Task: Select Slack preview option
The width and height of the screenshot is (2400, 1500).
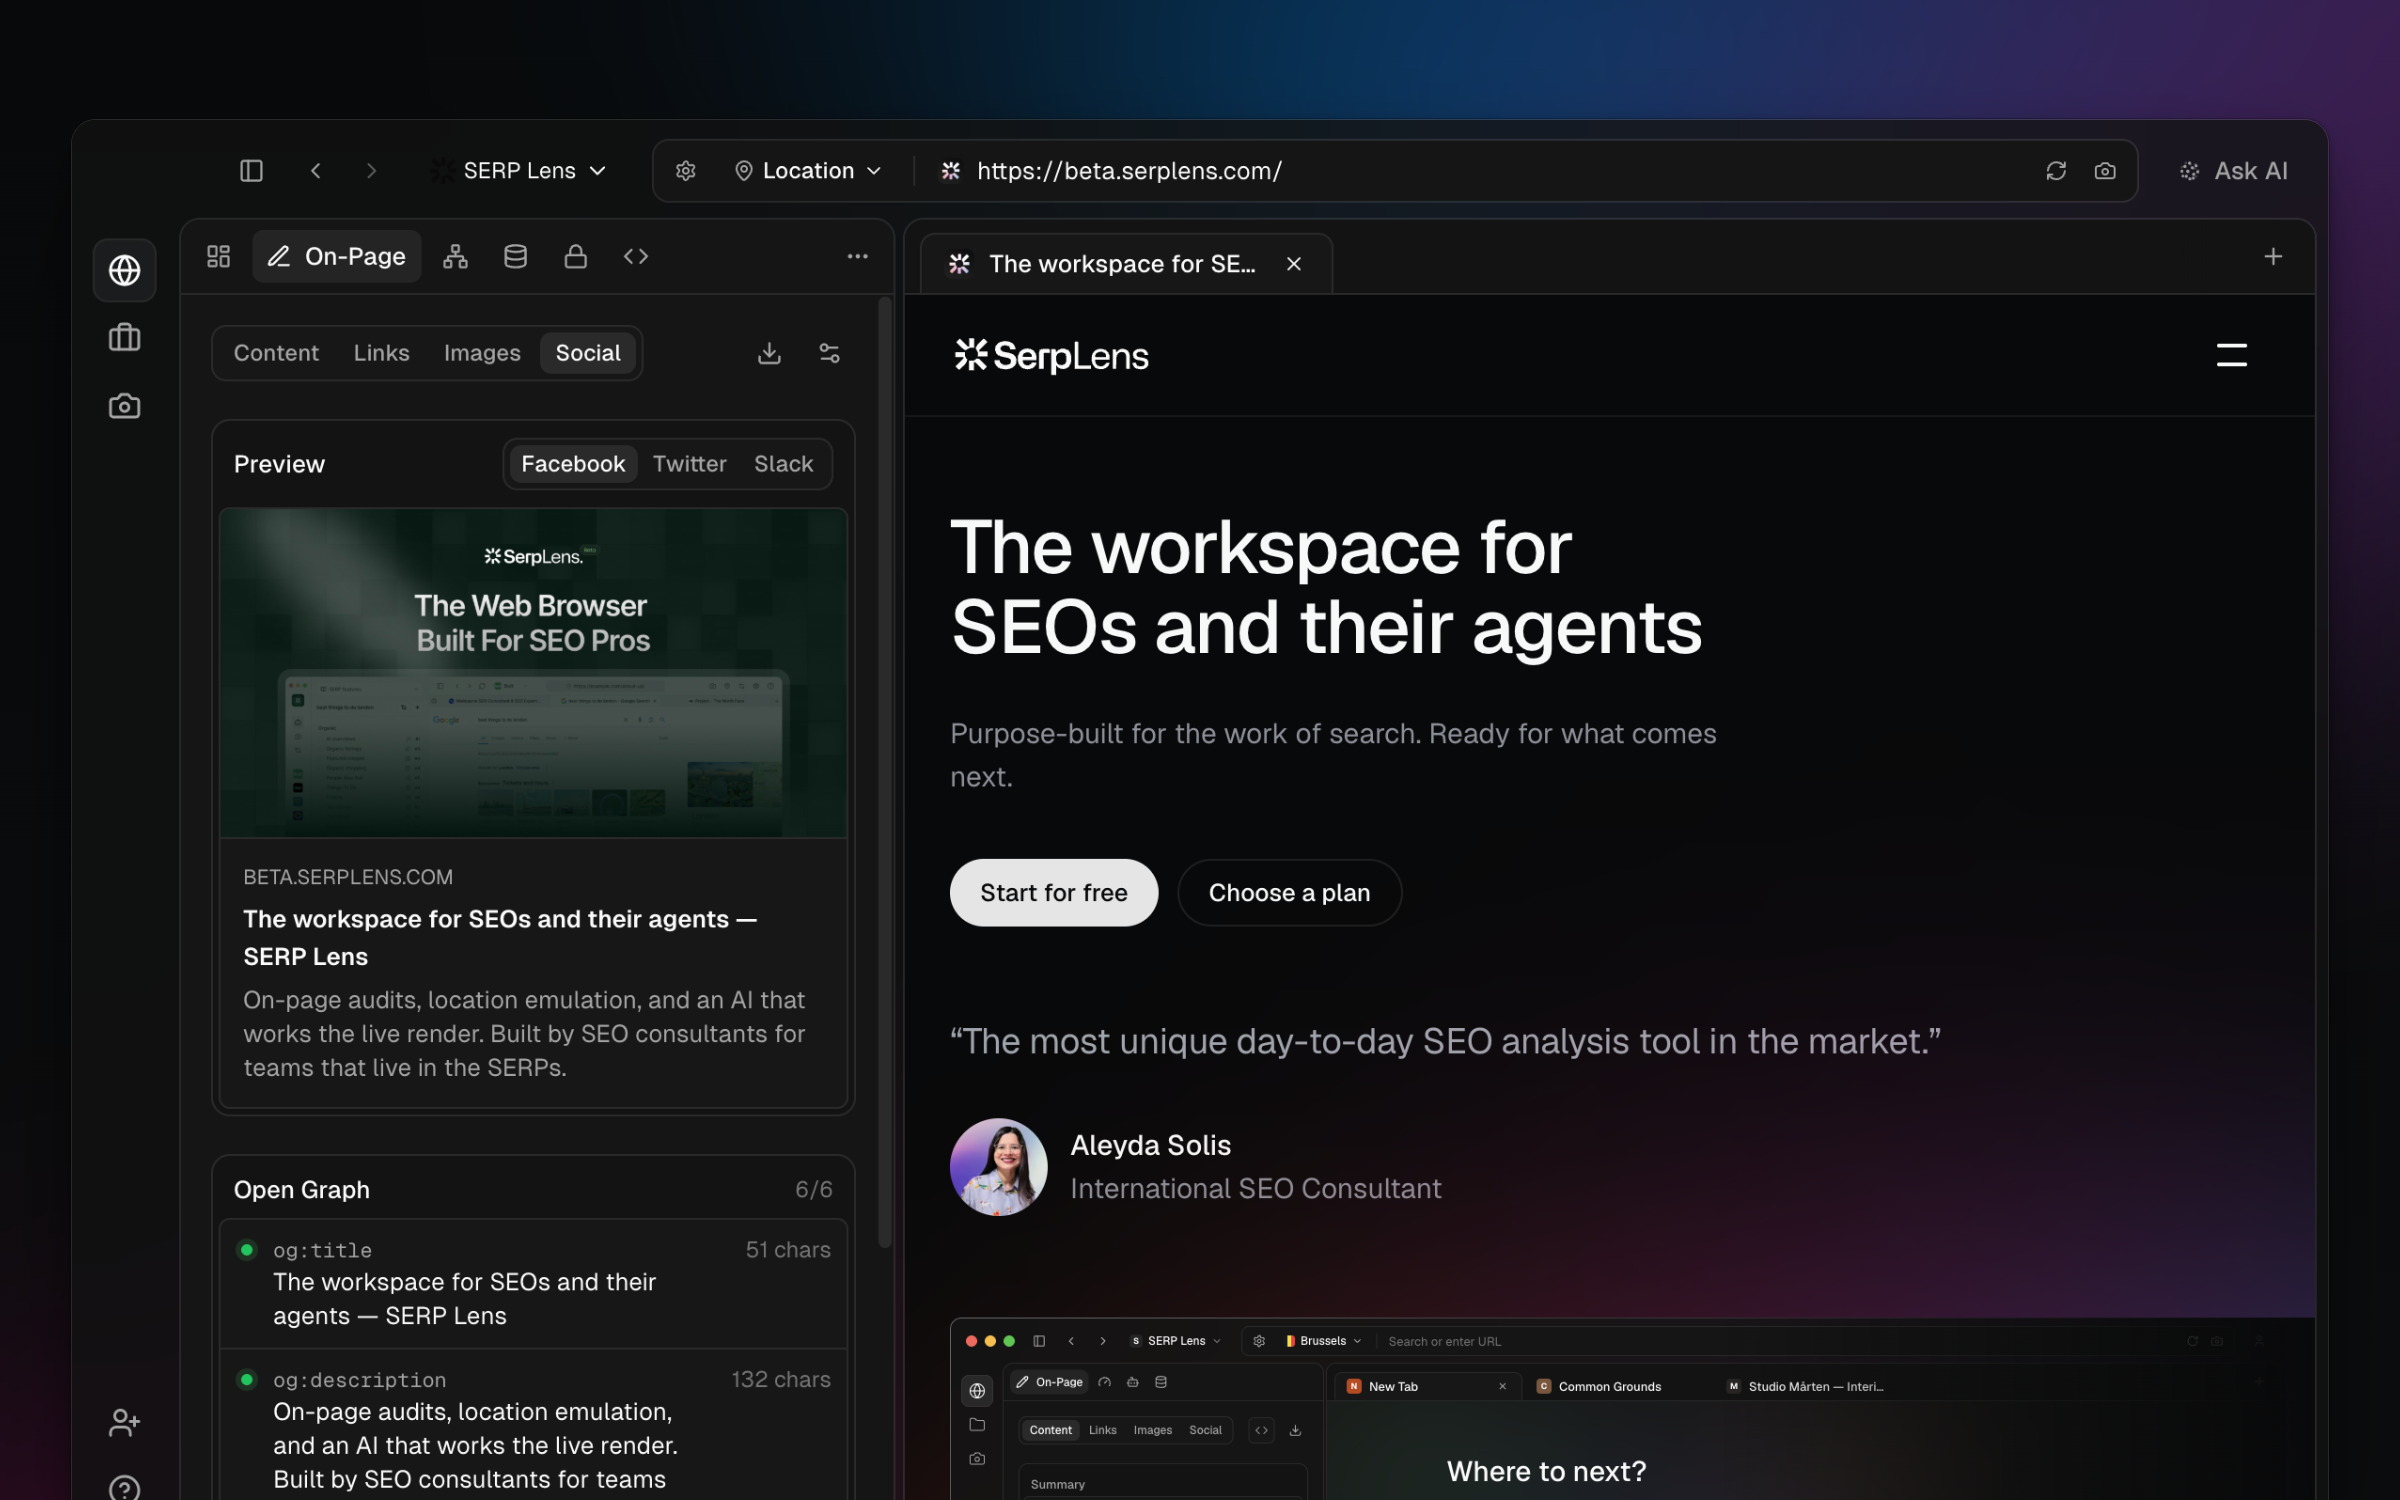Action: (783, 464)
